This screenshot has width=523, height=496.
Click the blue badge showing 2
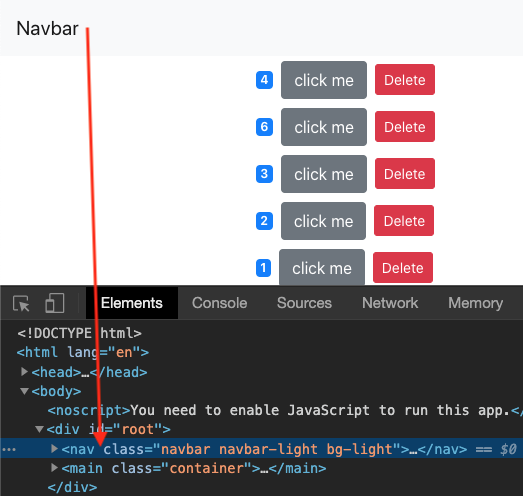click(x=264, y=221)
